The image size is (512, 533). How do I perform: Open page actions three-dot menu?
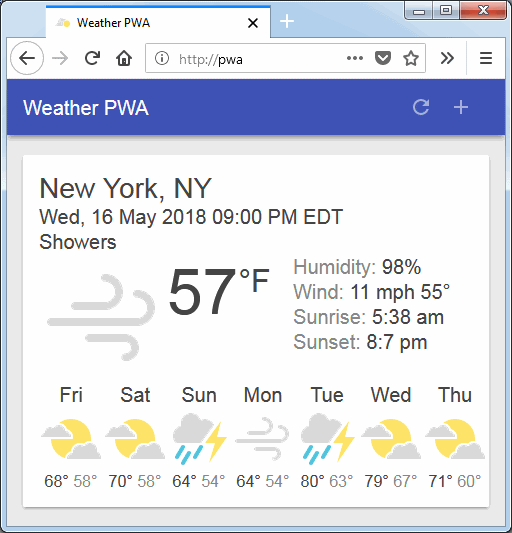coord(355,58)
